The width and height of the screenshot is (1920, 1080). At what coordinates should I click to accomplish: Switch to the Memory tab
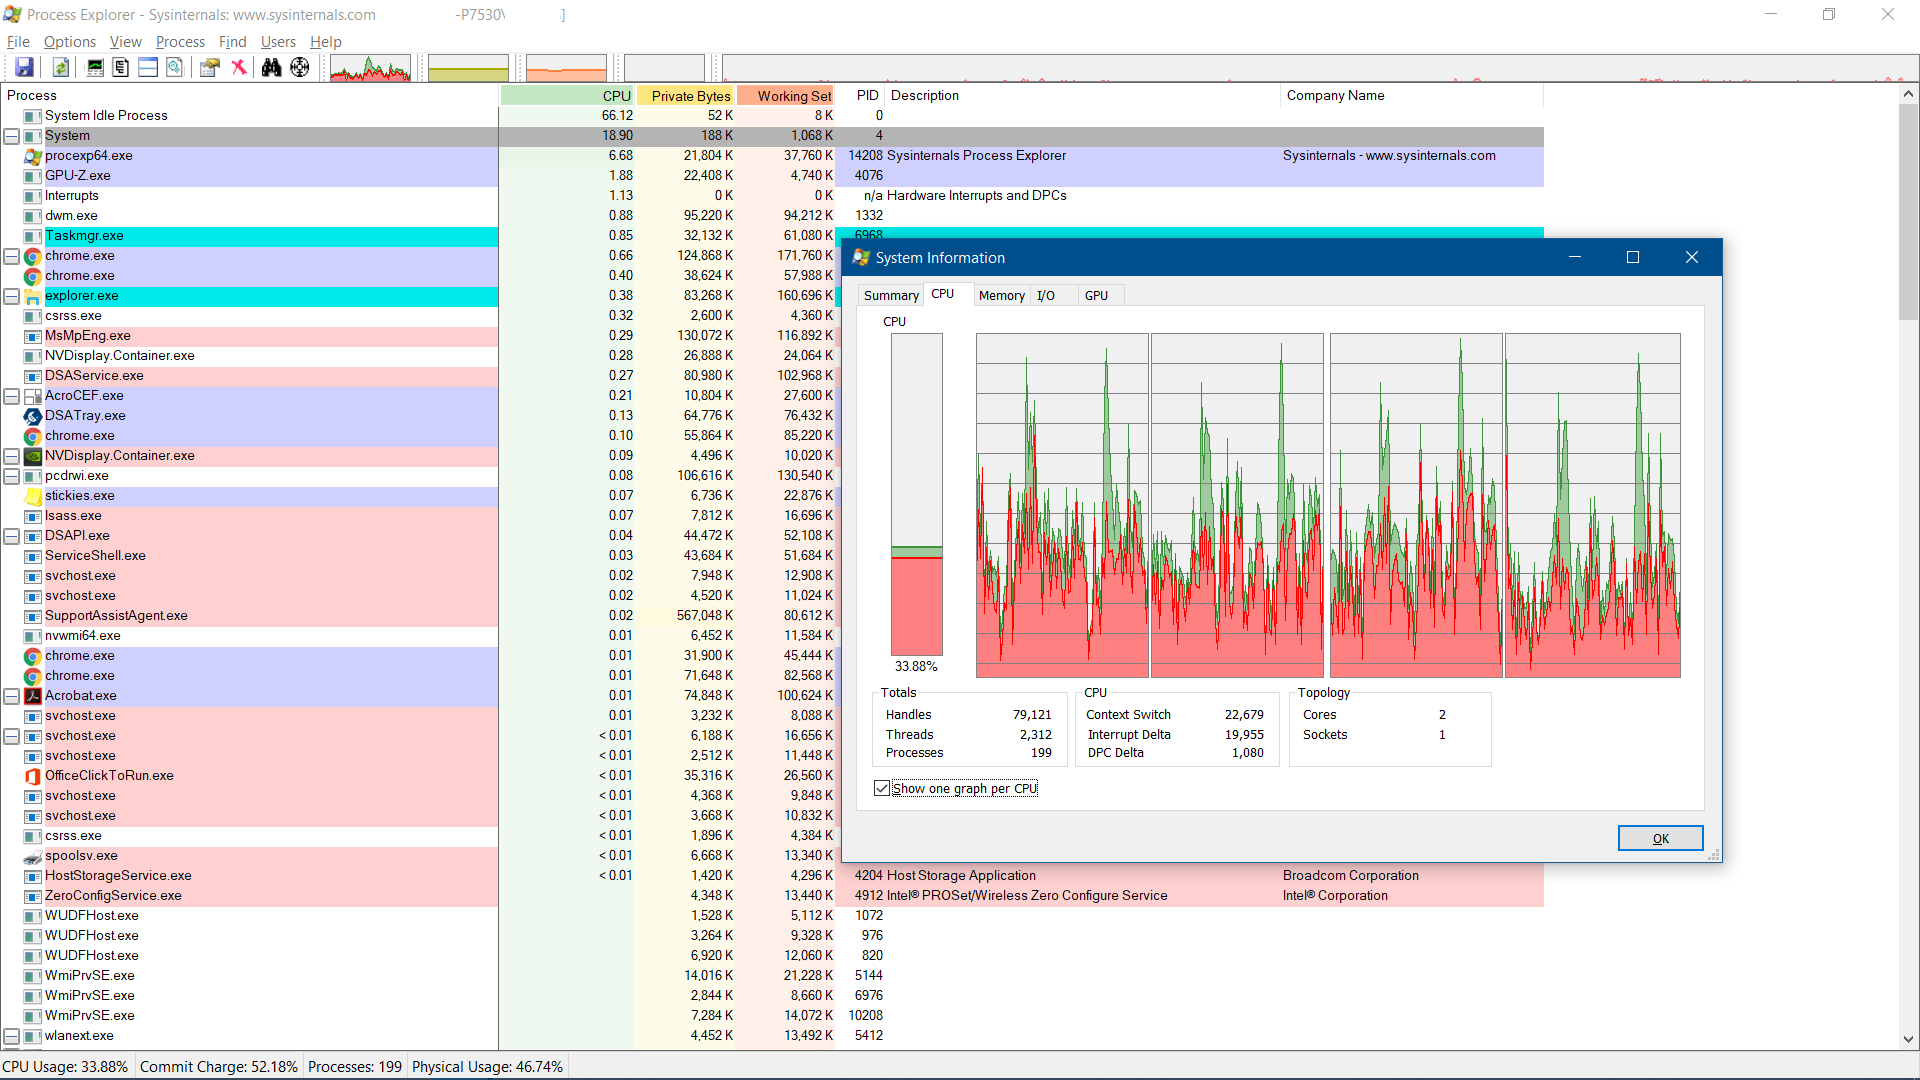tap(1001, 295)
